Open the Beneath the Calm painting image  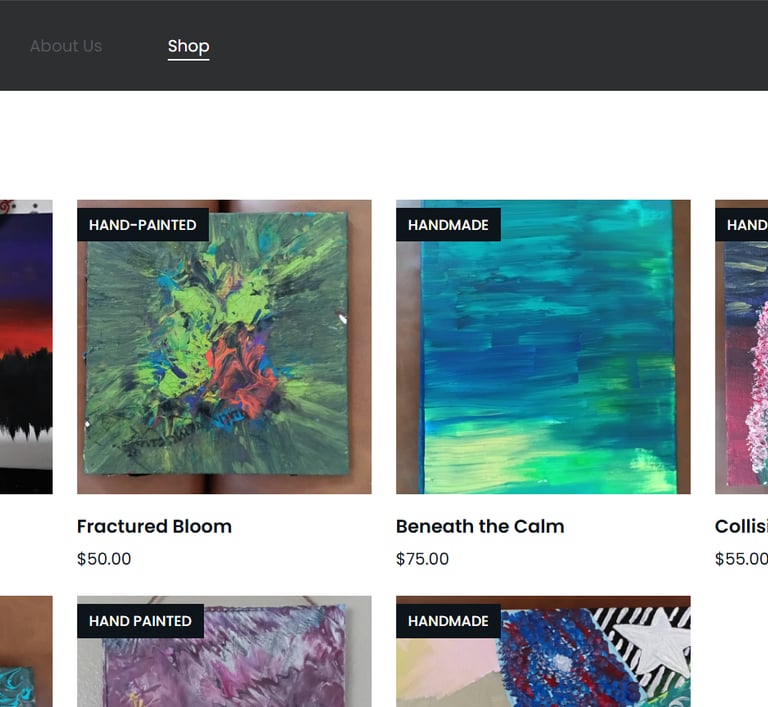(x=543, y=346)
